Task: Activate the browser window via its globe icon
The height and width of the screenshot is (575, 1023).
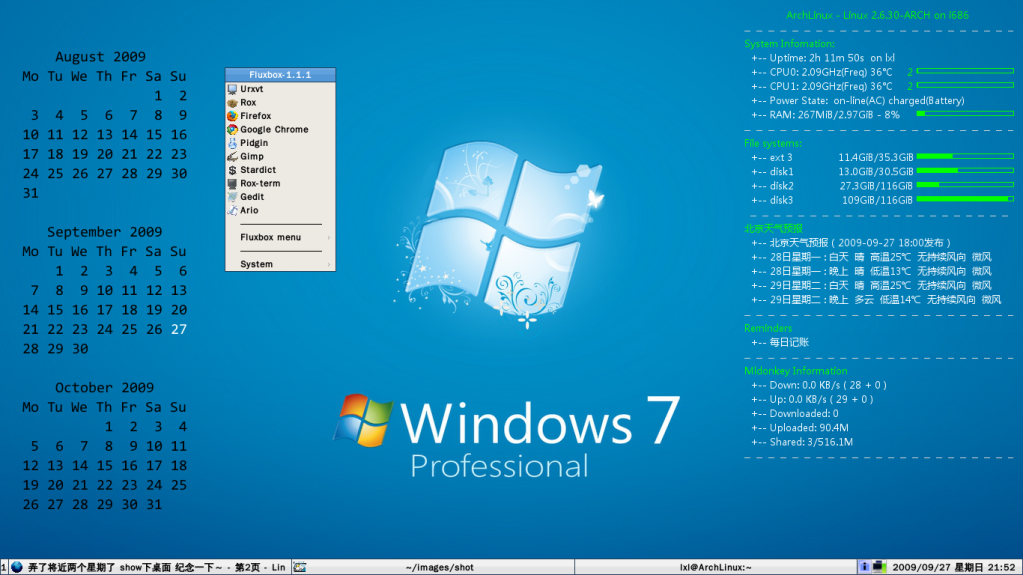Action: point(17,567)
